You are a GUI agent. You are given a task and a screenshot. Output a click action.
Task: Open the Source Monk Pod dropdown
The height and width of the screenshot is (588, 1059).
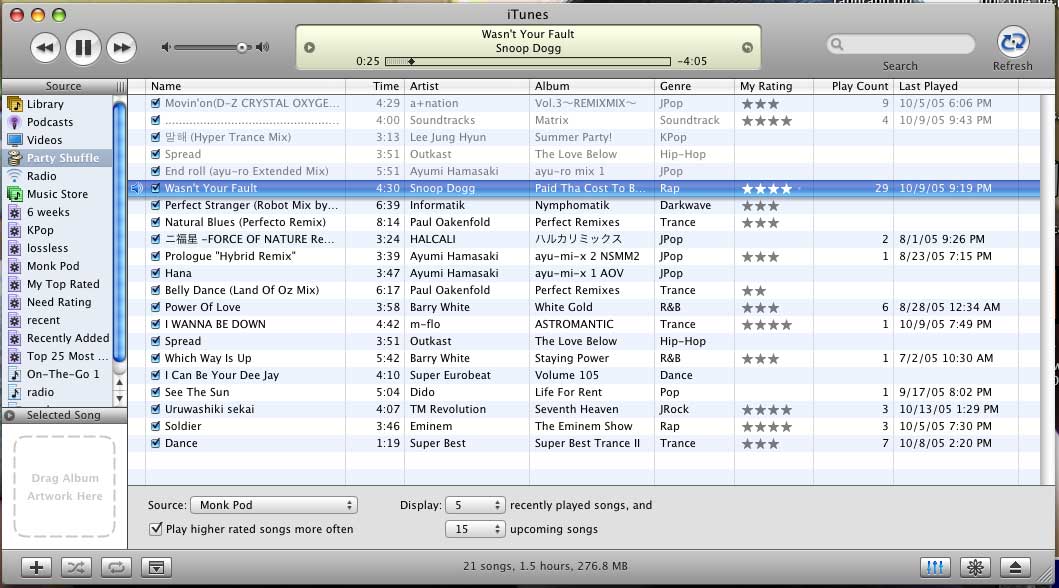tap(274, 505)
